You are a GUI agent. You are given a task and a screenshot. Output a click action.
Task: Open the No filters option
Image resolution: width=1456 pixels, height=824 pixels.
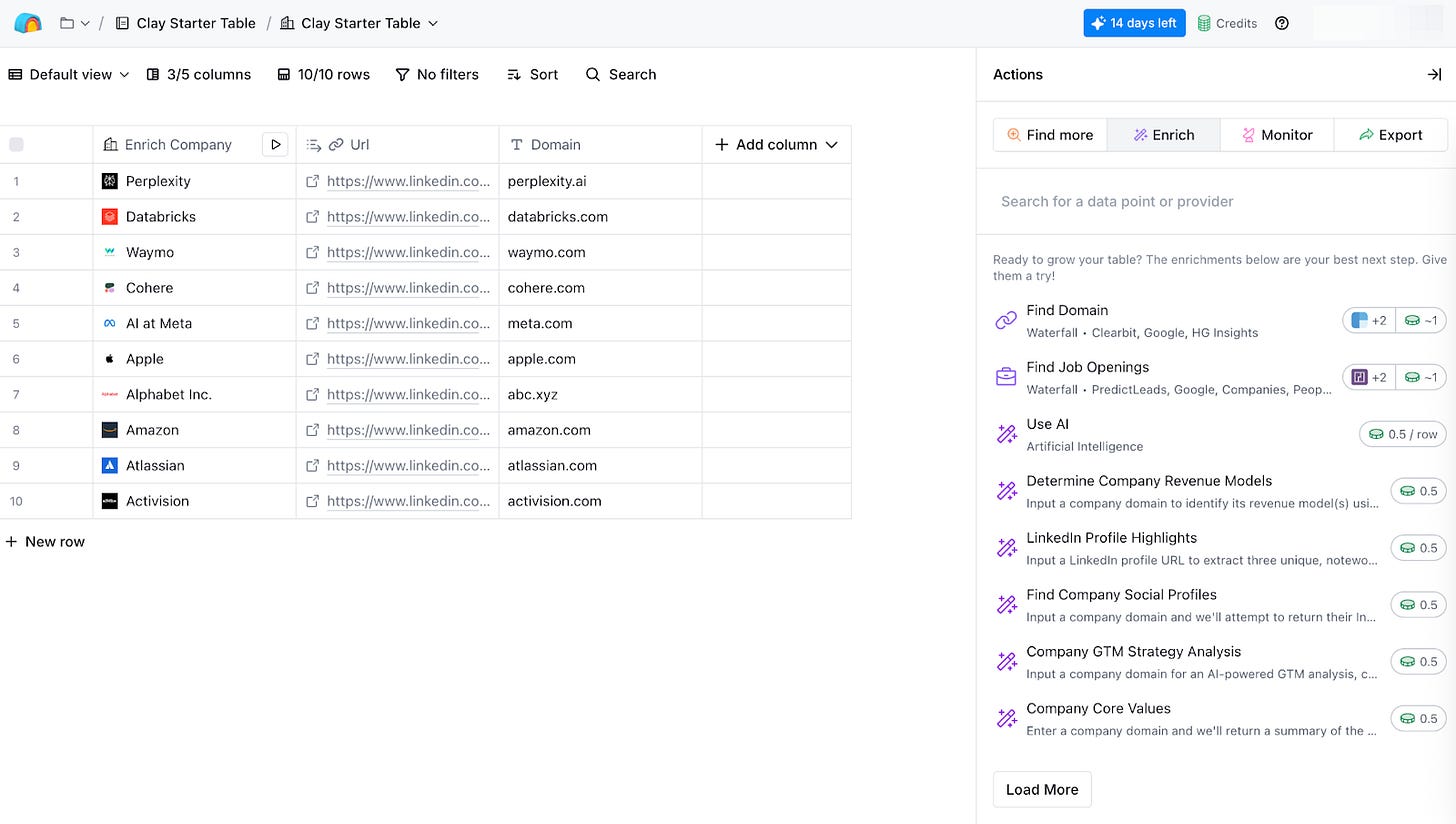pos(437,74)
